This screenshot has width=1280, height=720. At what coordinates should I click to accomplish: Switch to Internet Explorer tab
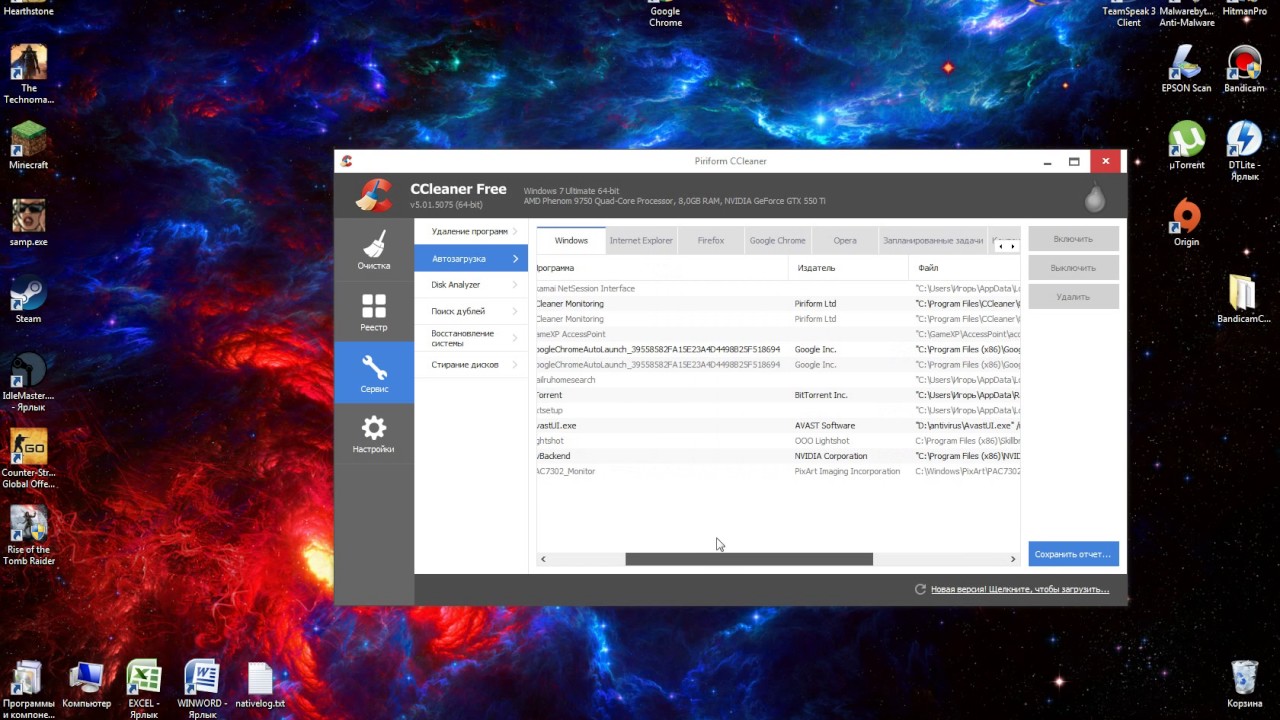[641, 240]
